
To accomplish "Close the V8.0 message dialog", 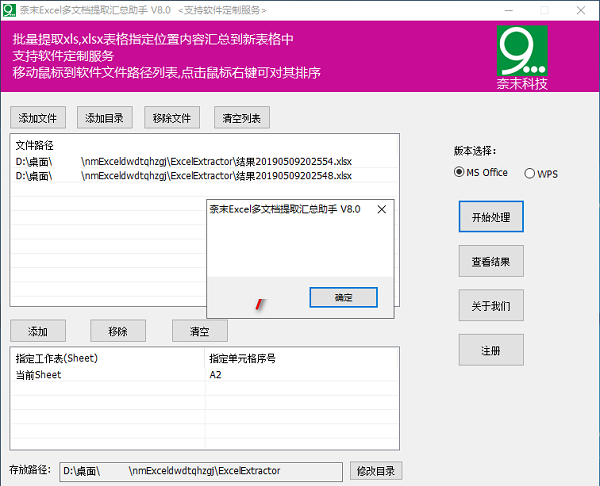I will (x=382, y=209).
